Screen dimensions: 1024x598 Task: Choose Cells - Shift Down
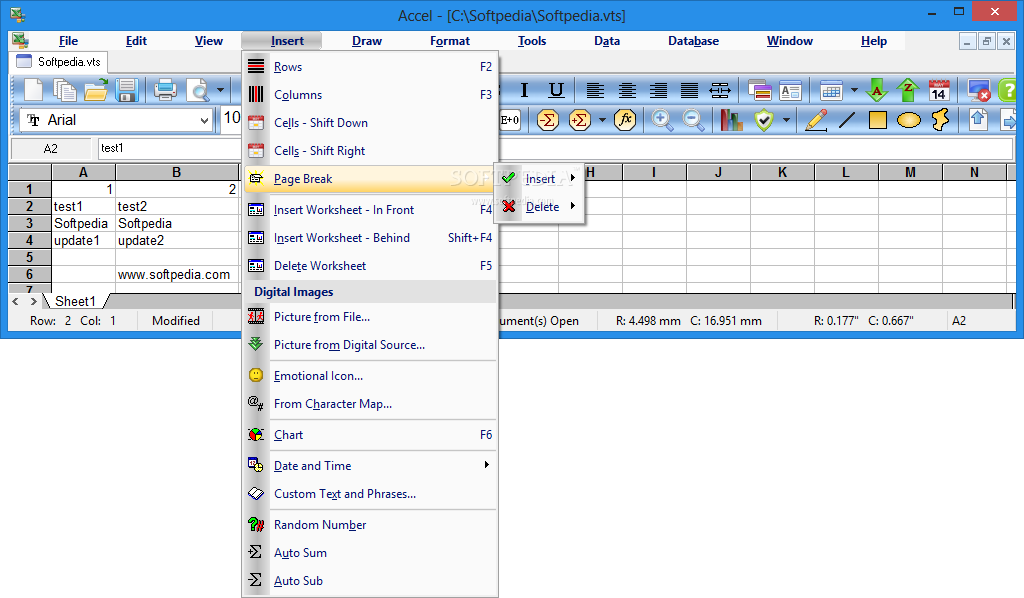(370, 123)
